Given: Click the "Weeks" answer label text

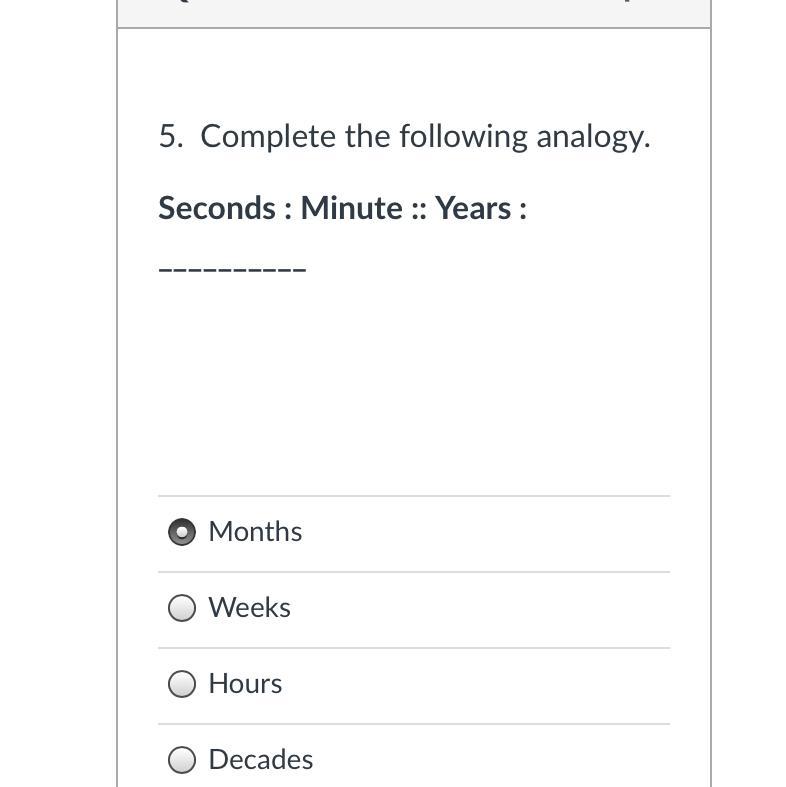Looking at the screenshot, I should click(249, 608).
